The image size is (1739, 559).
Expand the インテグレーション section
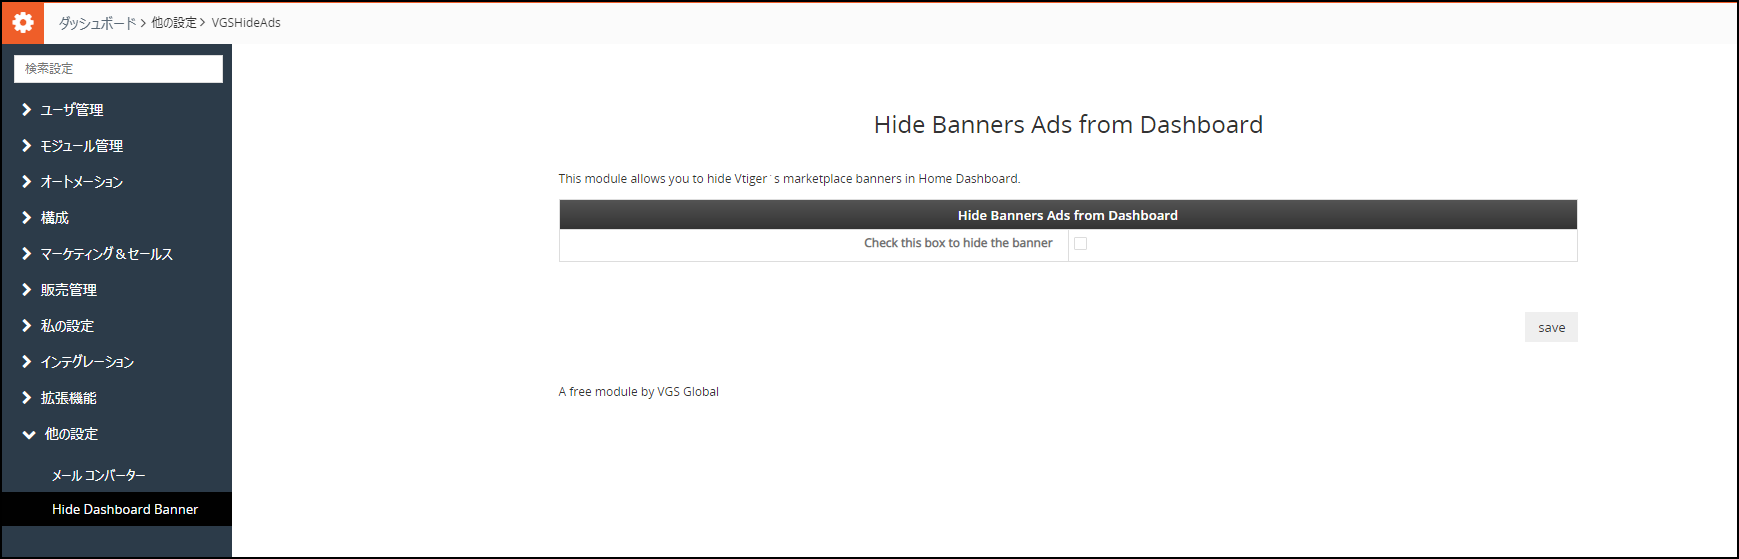[87, 362]
